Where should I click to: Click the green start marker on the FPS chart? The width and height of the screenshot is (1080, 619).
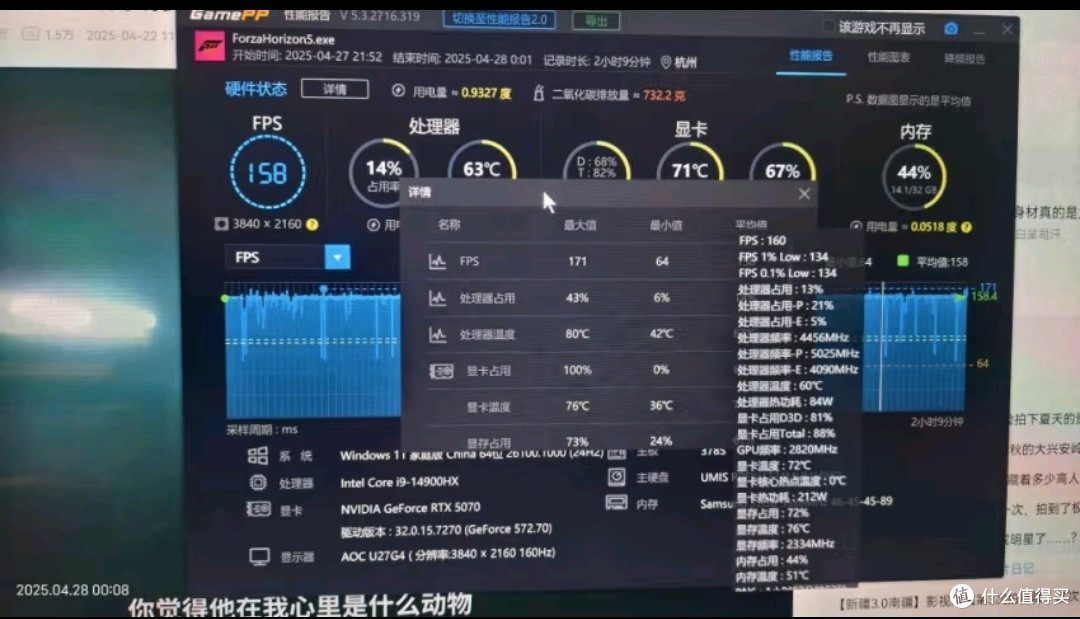pos(225,298)
